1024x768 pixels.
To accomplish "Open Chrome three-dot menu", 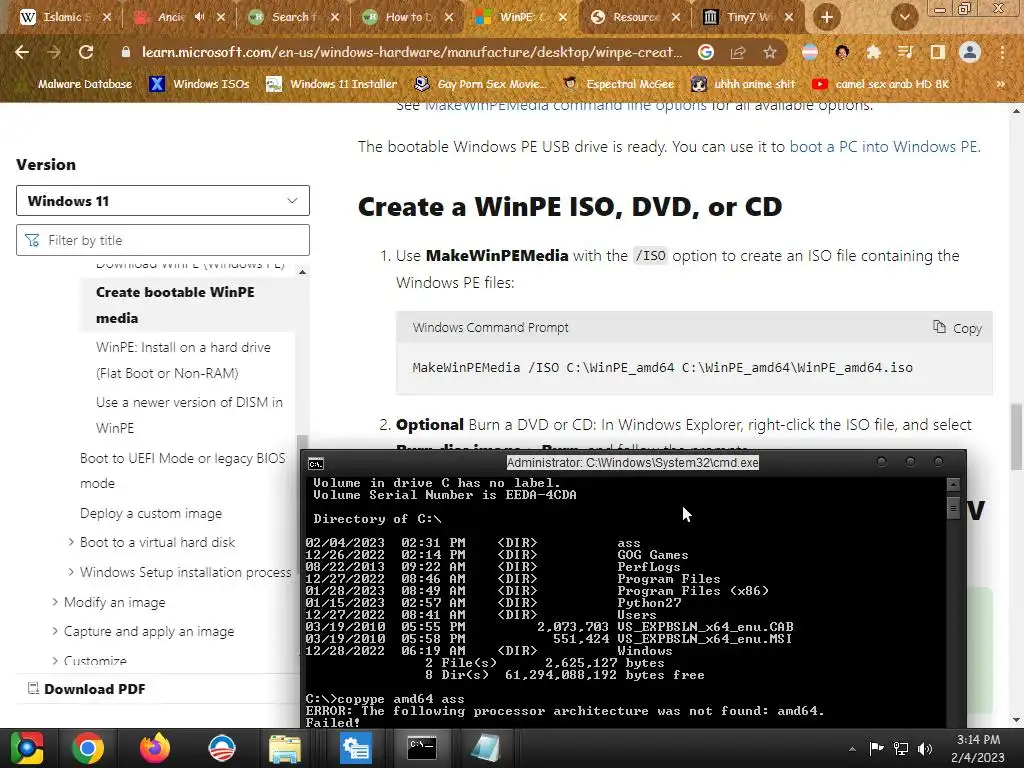I will pyautogui.click(x=1002, y=52).
